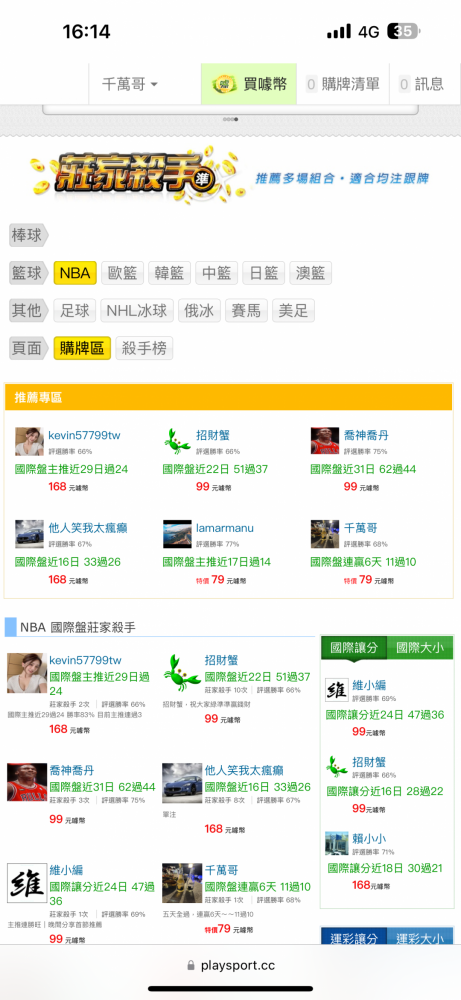Screen dimensions: 461x1000
Task: Click 喬神喬丹 avatar in 推薦專區
Action: (x=325, y=441)
